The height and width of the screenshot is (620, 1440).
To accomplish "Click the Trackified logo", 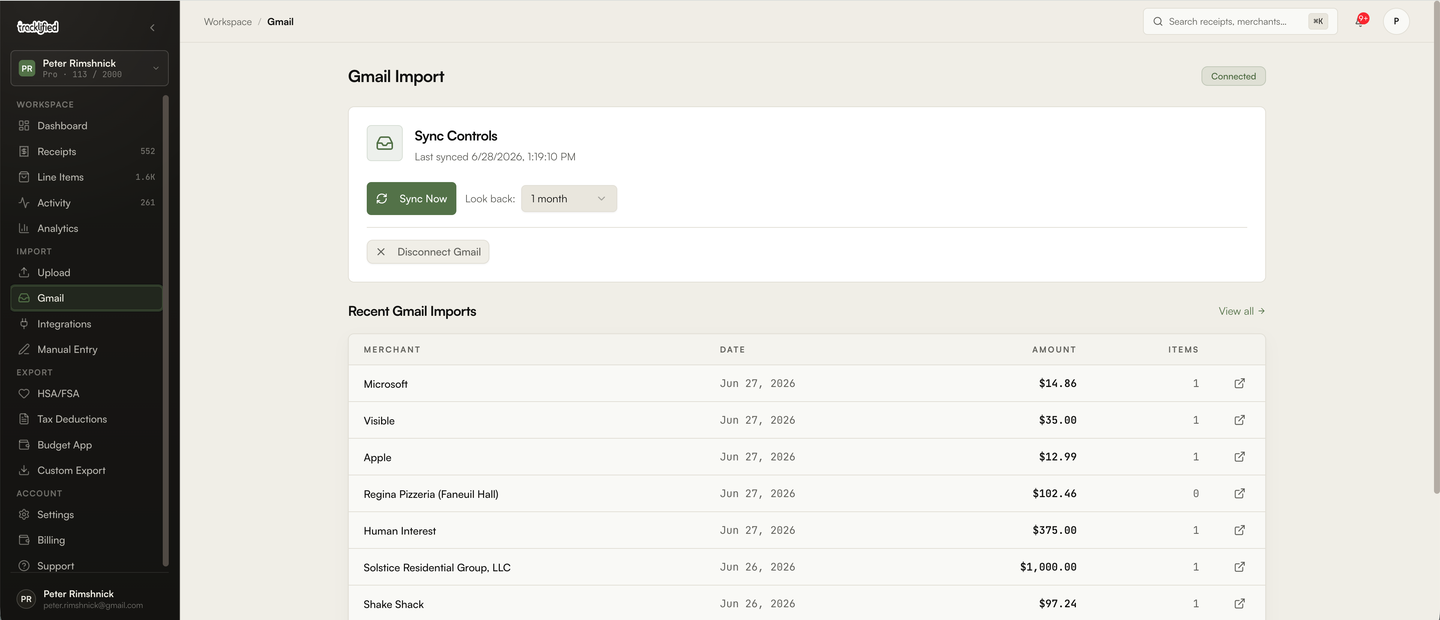I will [x=38, y=28].
